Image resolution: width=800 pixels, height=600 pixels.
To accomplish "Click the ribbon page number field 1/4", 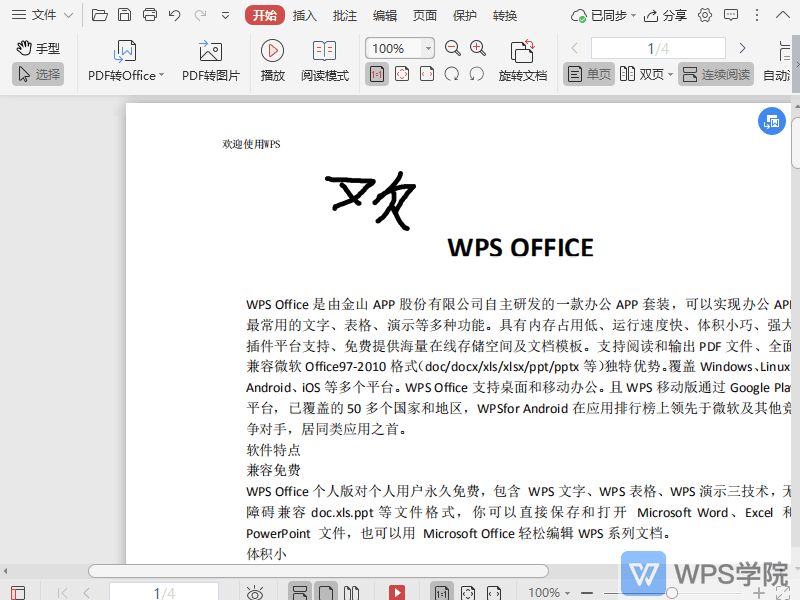I will (658, 48).
